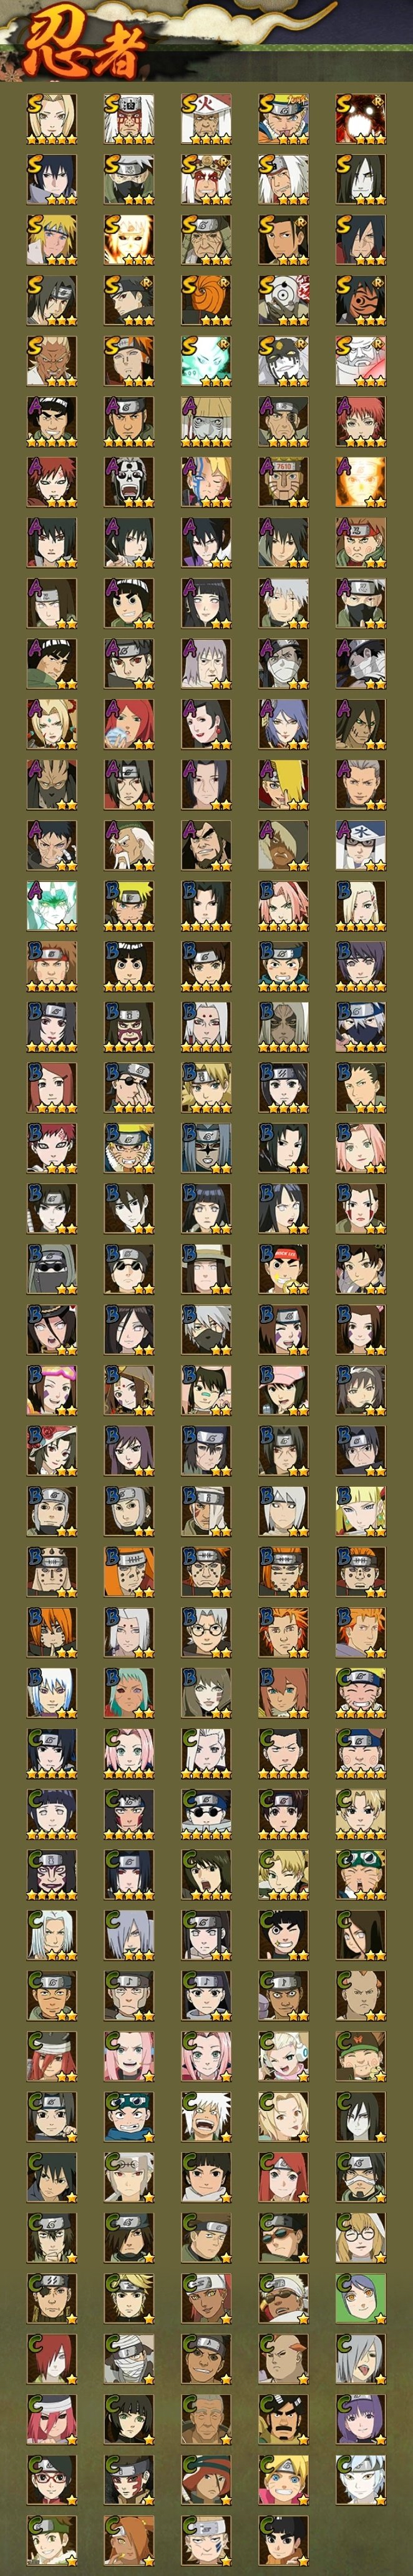
Task: Pick the S-rank glowing golden chakra Naruto
Action: [x=129, y=240]
